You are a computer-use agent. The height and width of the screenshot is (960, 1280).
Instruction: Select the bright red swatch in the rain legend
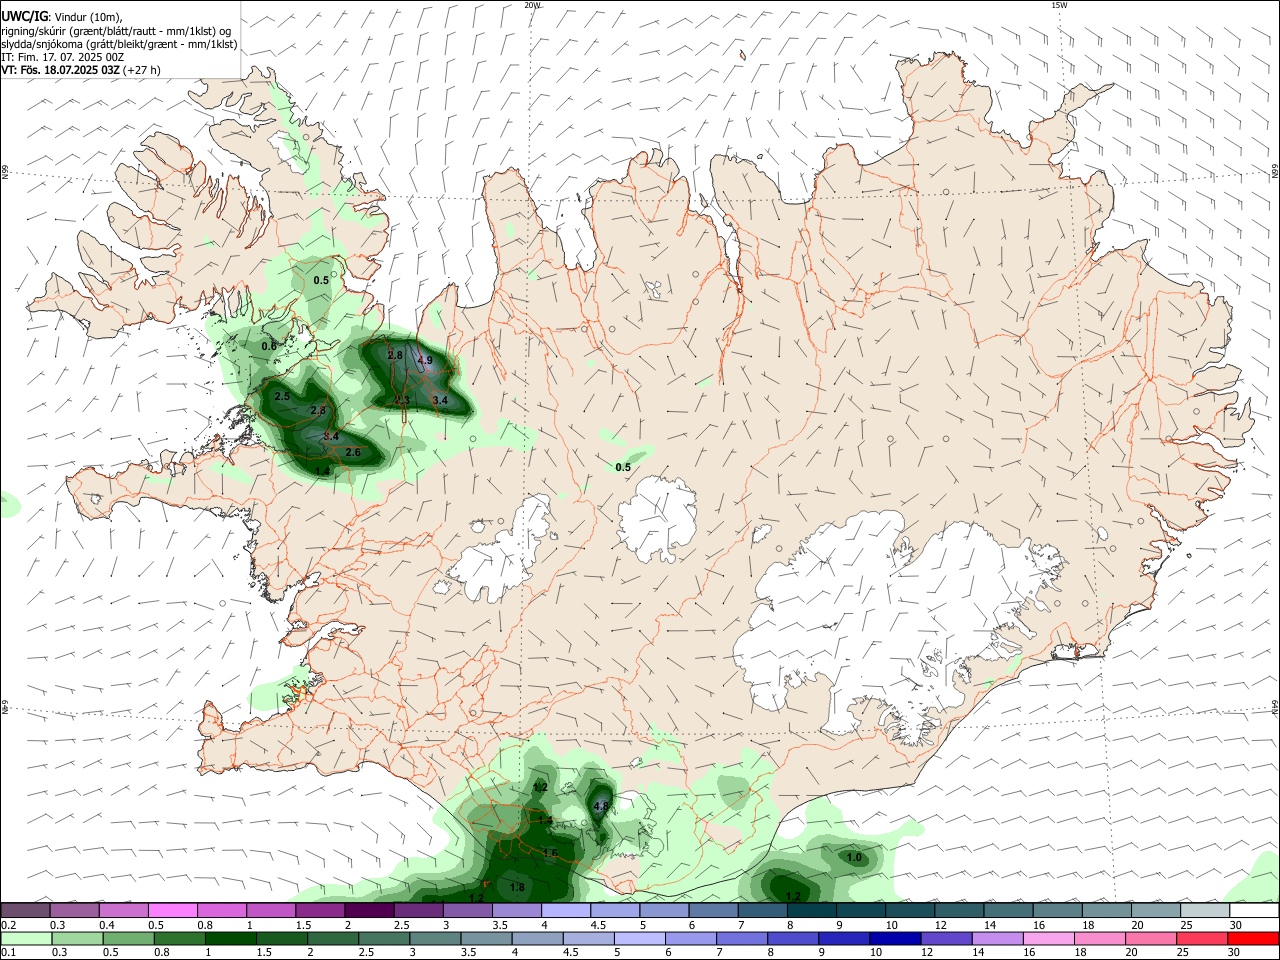(x=1253, y=938)
